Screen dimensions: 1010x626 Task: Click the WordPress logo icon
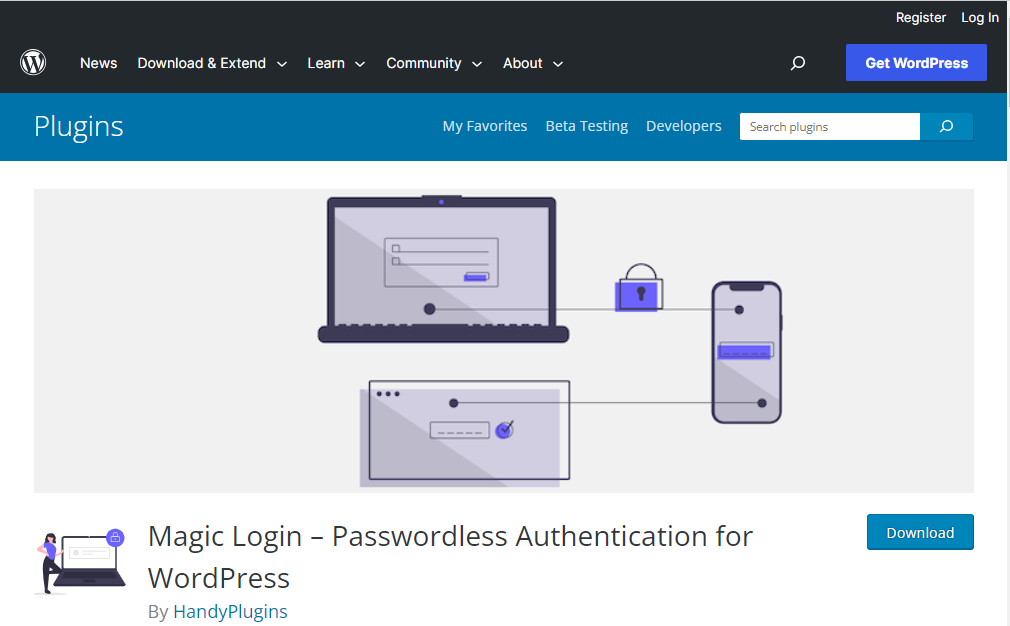point(33,62)
